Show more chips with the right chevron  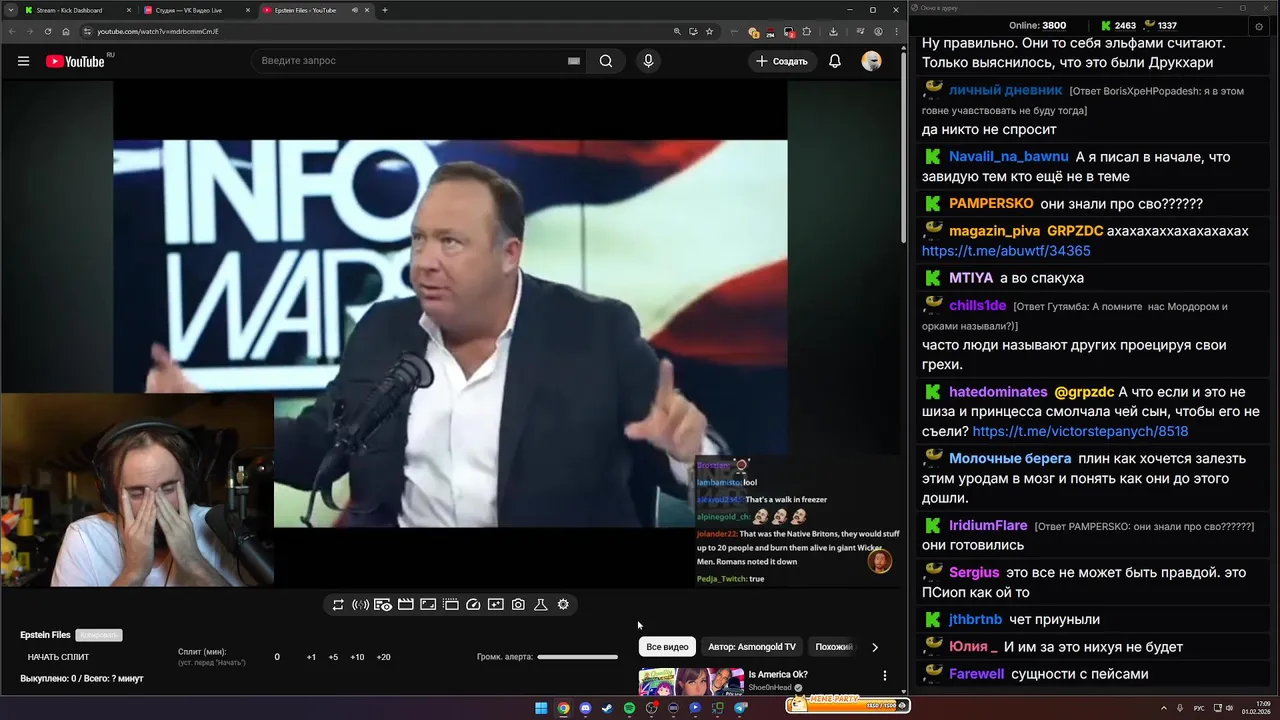click(875, 647)
